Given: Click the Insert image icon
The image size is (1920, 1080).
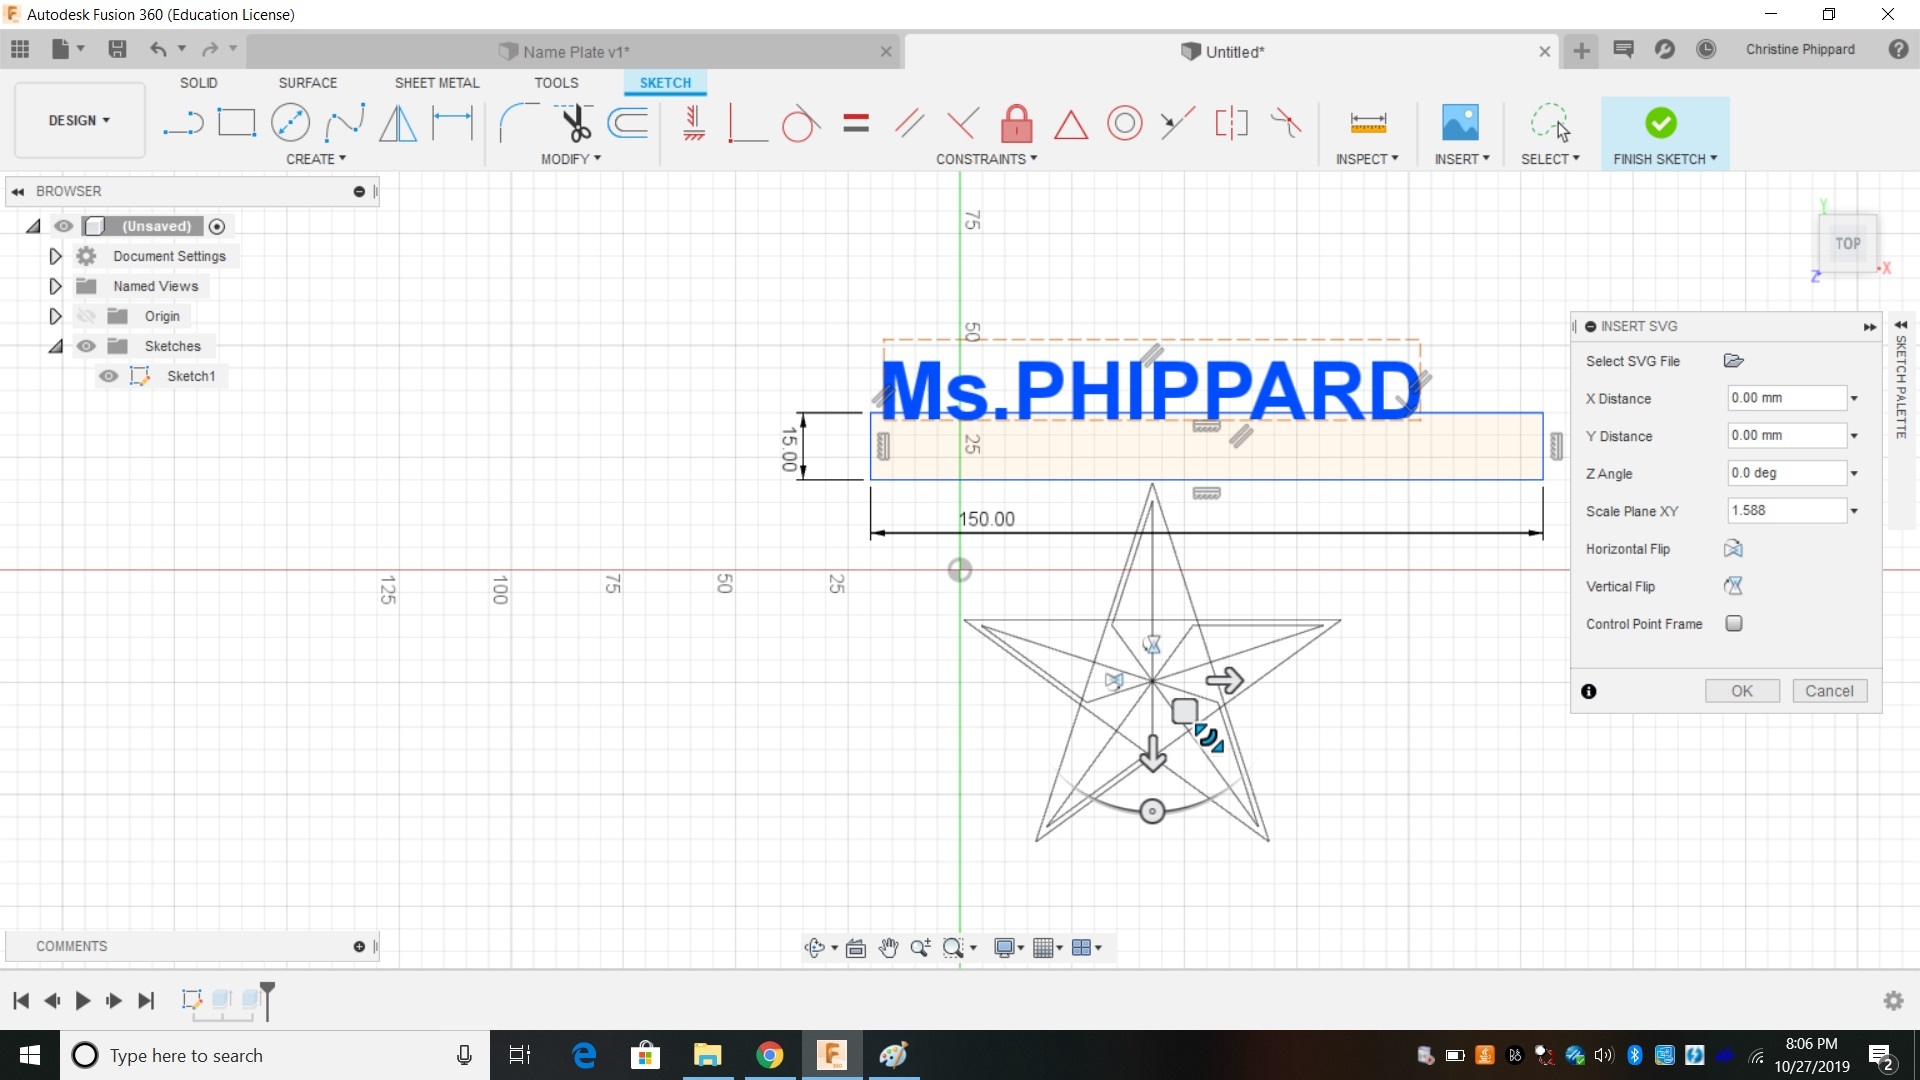Looking at the screenshot, I should [1460, 123].
